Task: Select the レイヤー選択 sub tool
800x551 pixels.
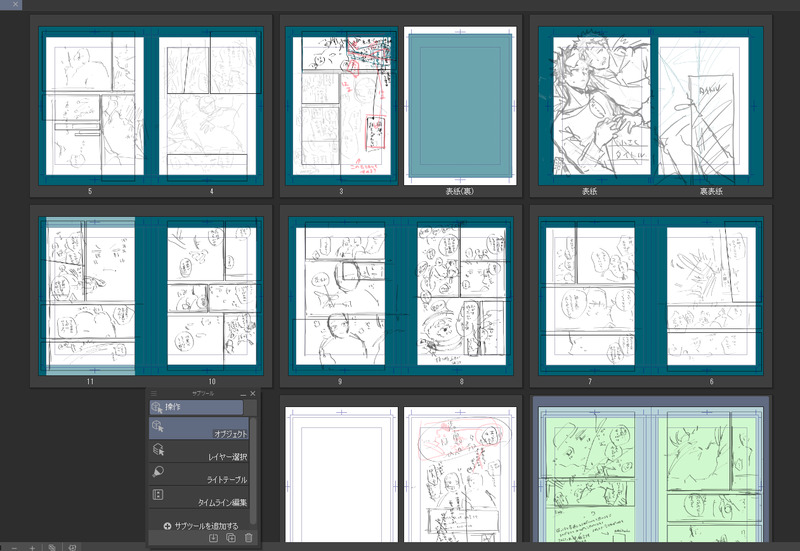Action: pos(199,451)
